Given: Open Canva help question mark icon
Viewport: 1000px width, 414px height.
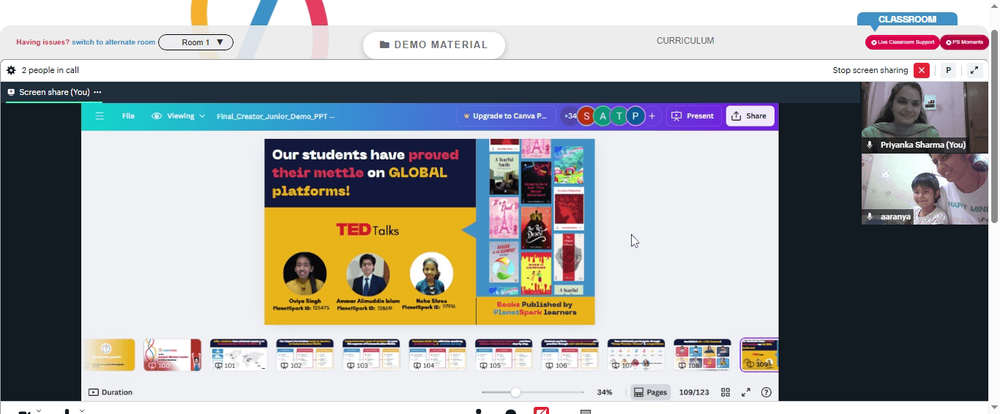Looking at the screenshot, I should point(767,392).
